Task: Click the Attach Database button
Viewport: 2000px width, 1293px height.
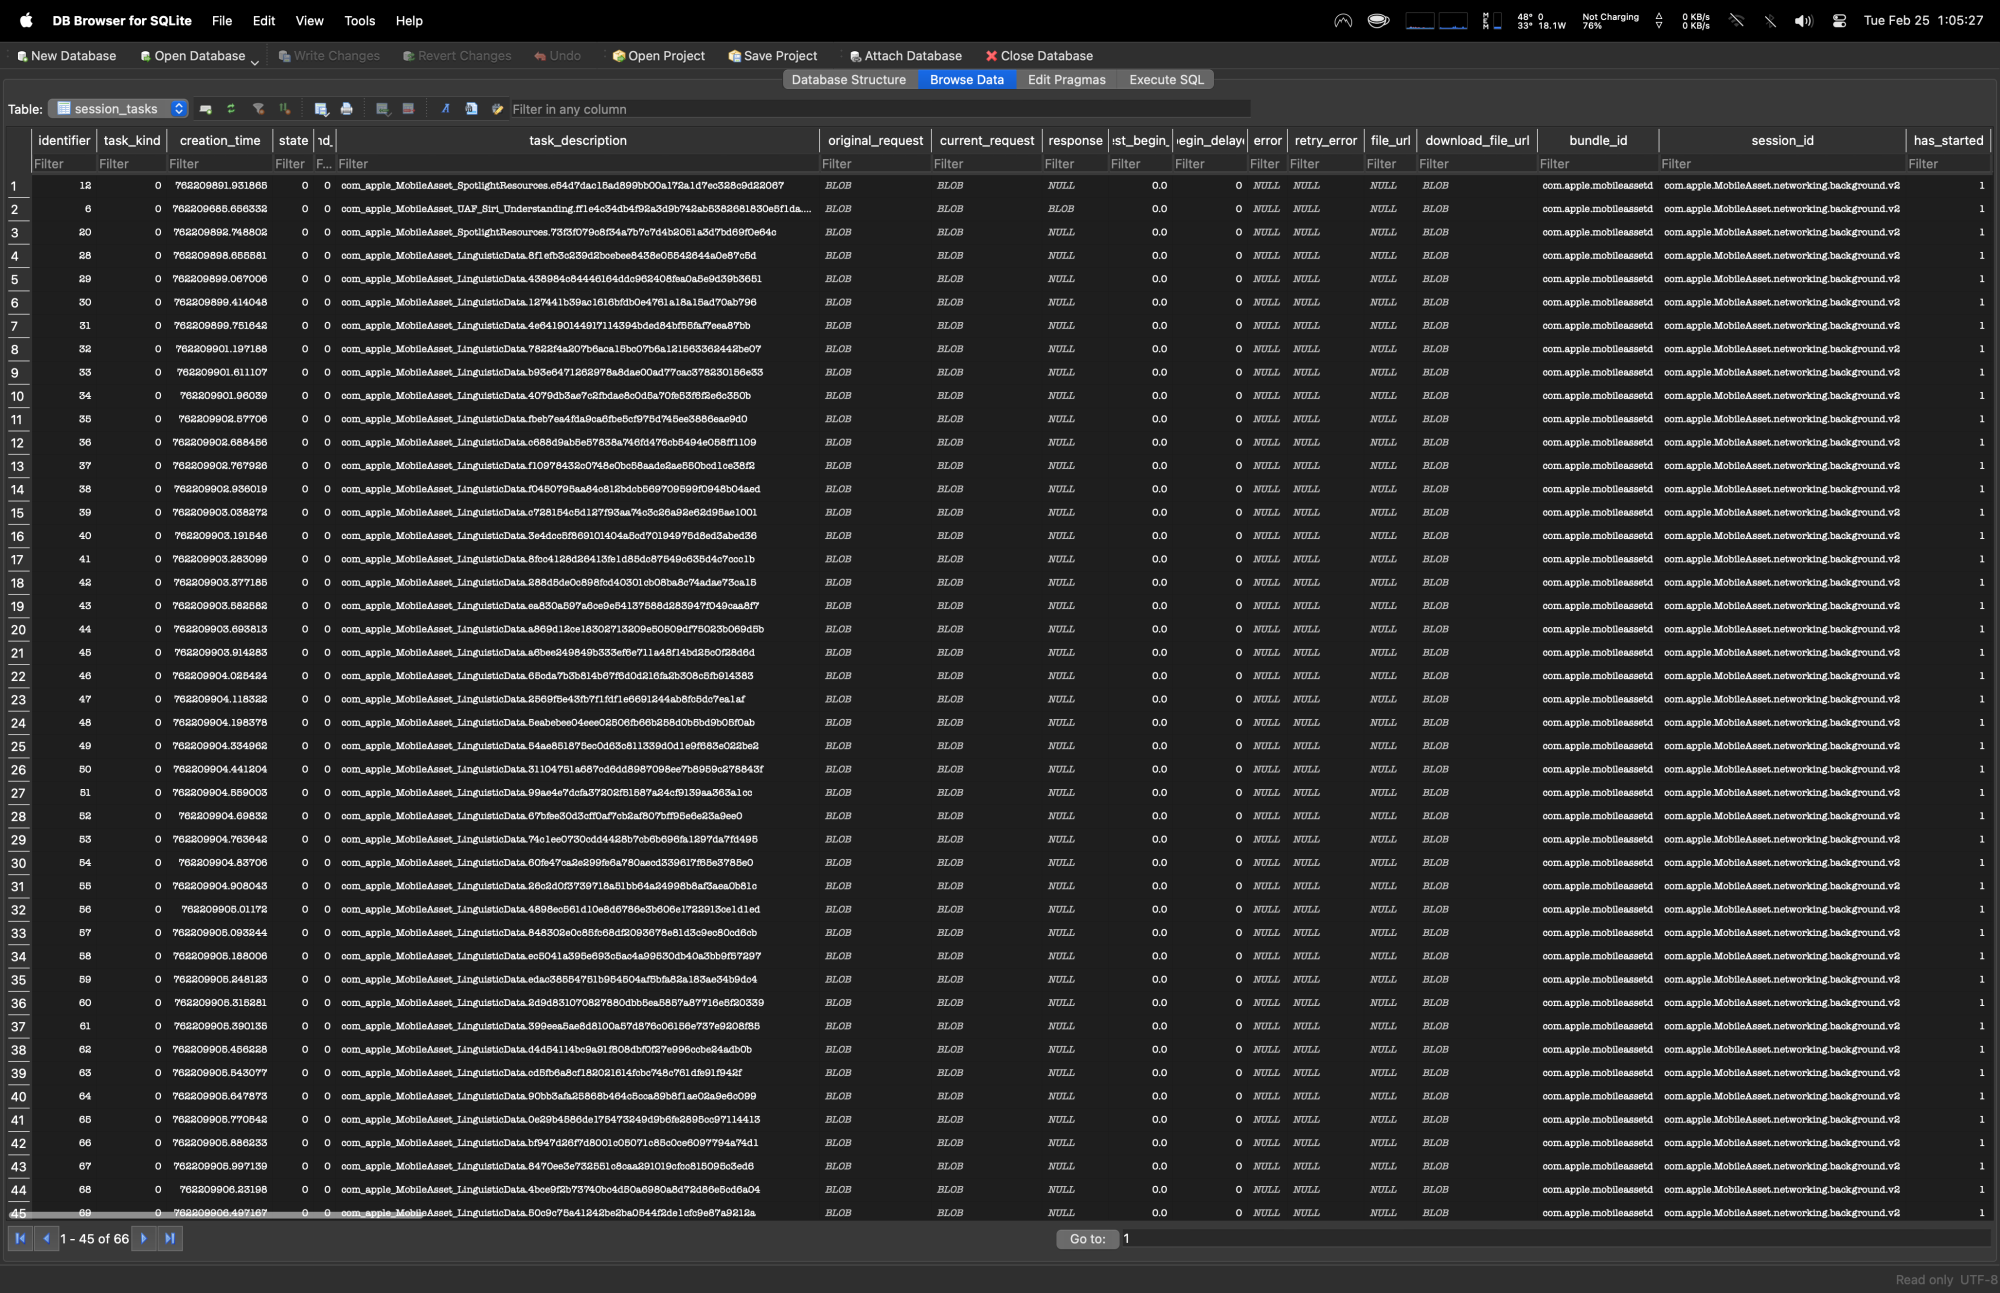Action: click(x=905, y=56)
